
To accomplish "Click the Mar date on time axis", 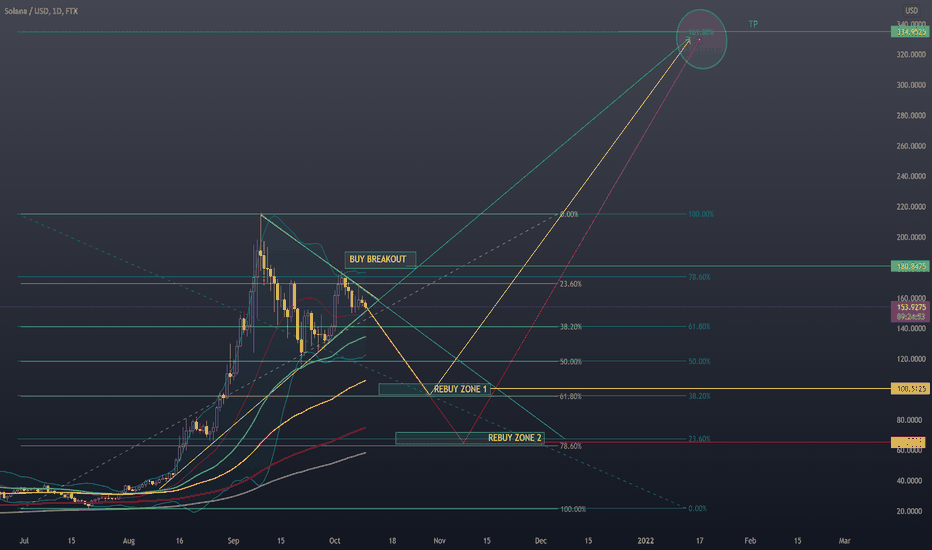I will pyautogui.click(x=844, y=540).
